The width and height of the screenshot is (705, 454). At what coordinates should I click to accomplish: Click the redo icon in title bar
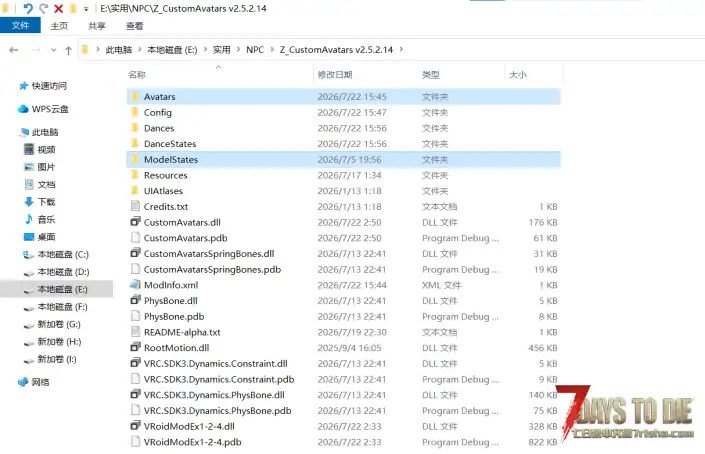point(44,8)
